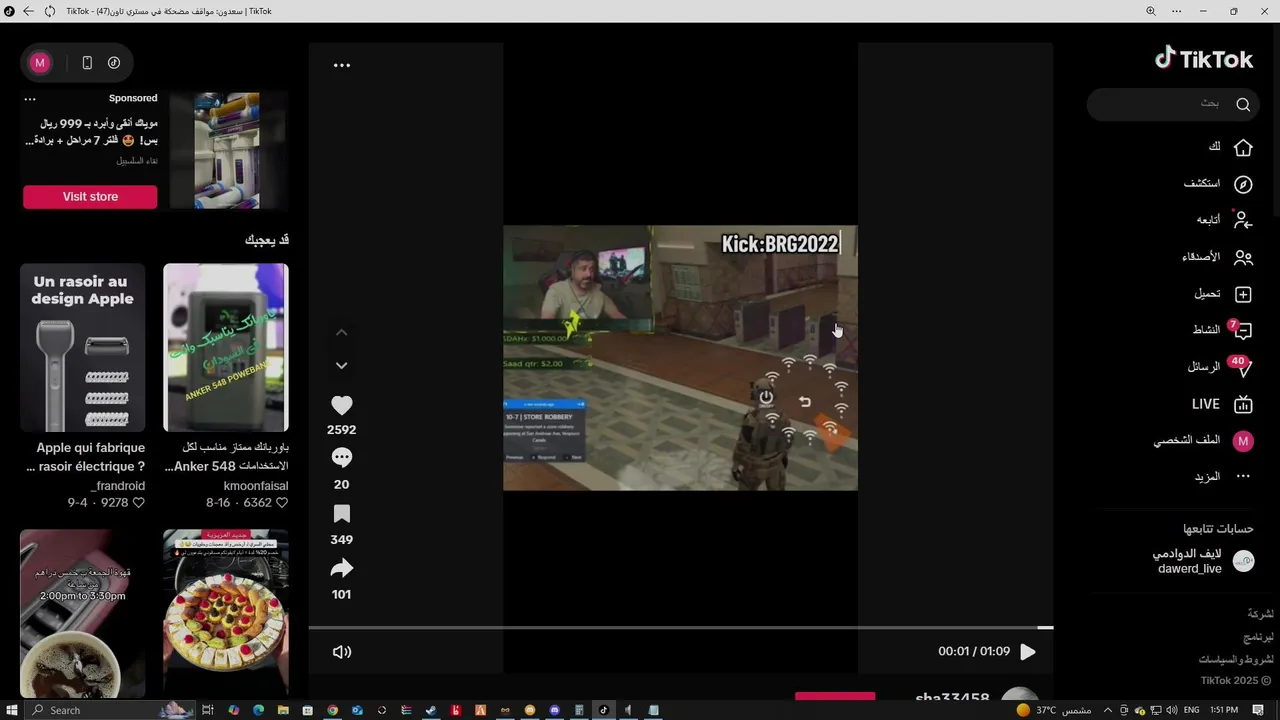The width and height of the screenshot is (1280, 720).
Task: Open the sponsored ad three-dots menu
Action: (x=30, y=99)
